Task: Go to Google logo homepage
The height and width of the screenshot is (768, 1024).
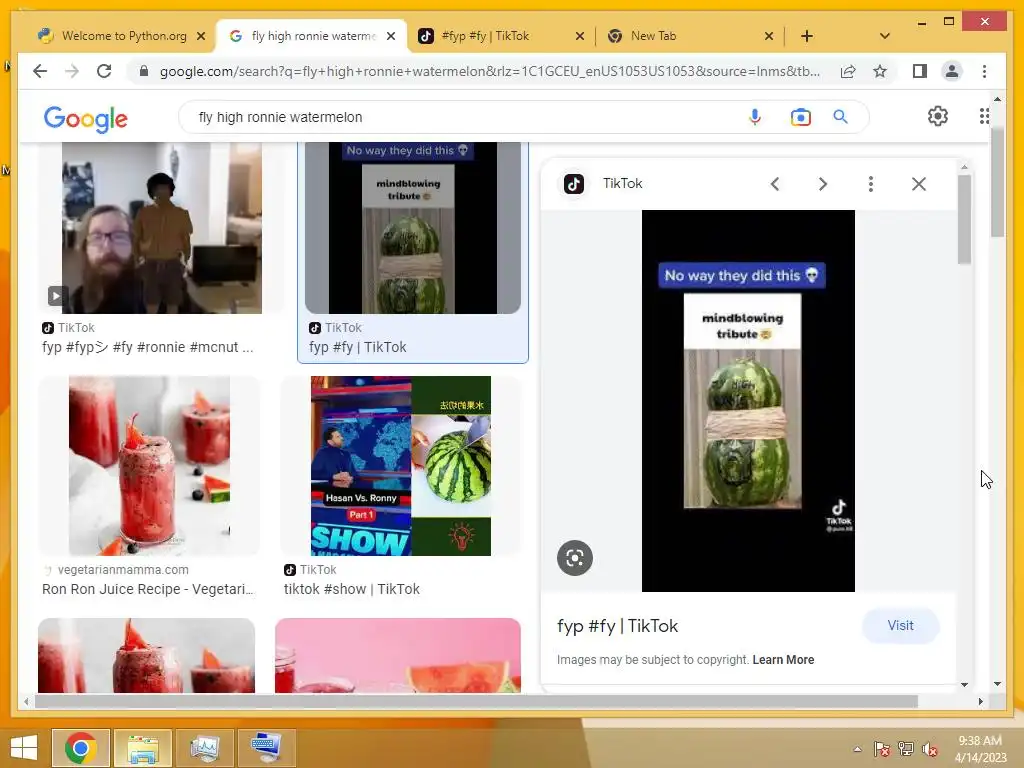Action: point(86,119)
